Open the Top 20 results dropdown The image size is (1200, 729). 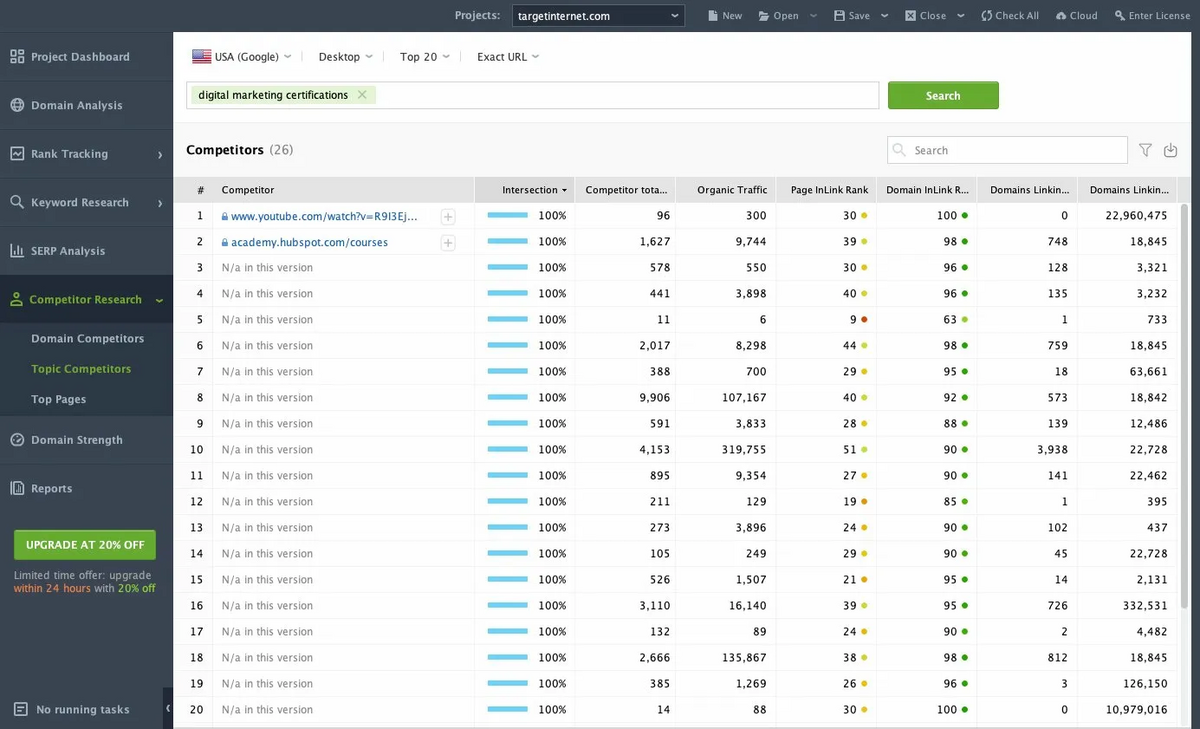[x=425, y=57]
